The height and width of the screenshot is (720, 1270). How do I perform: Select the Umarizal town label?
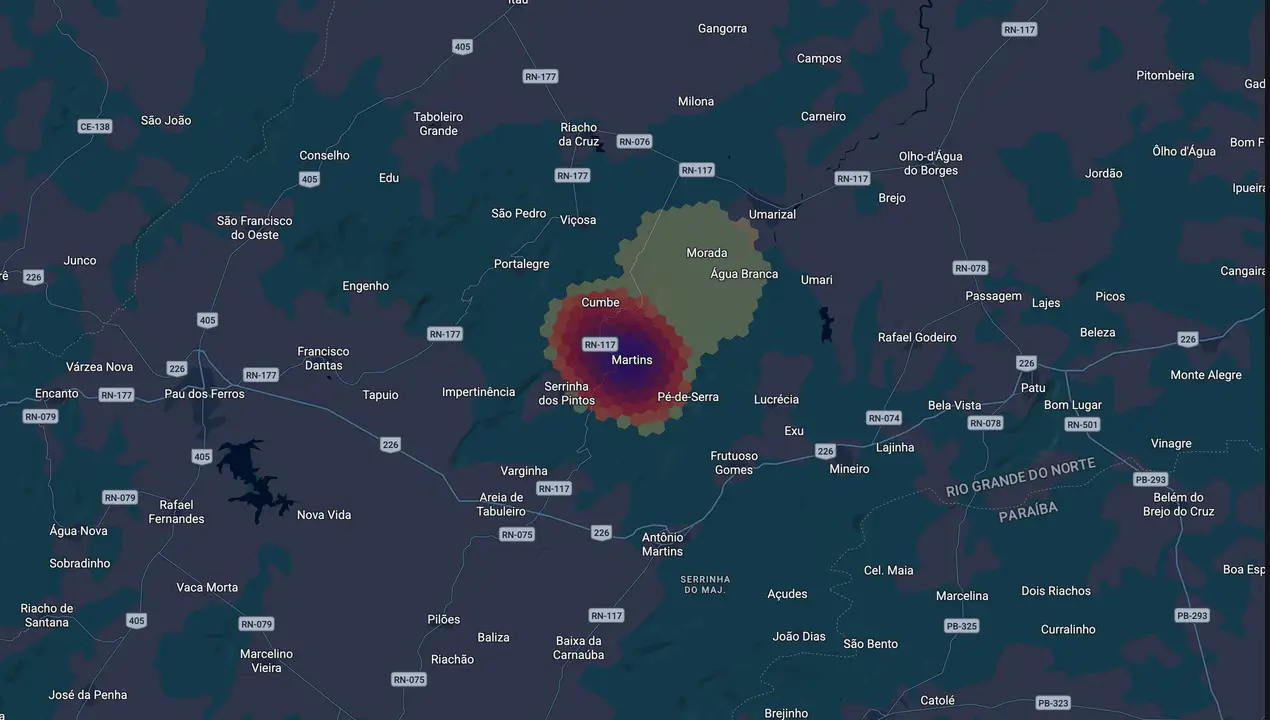(773, 215)
